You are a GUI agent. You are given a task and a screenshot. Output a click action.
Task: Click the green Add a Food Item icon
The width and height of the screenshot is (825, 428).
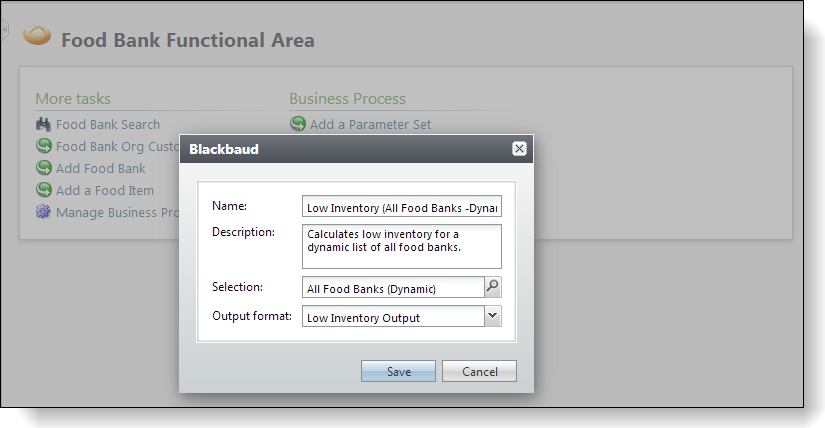click(43, 190)
